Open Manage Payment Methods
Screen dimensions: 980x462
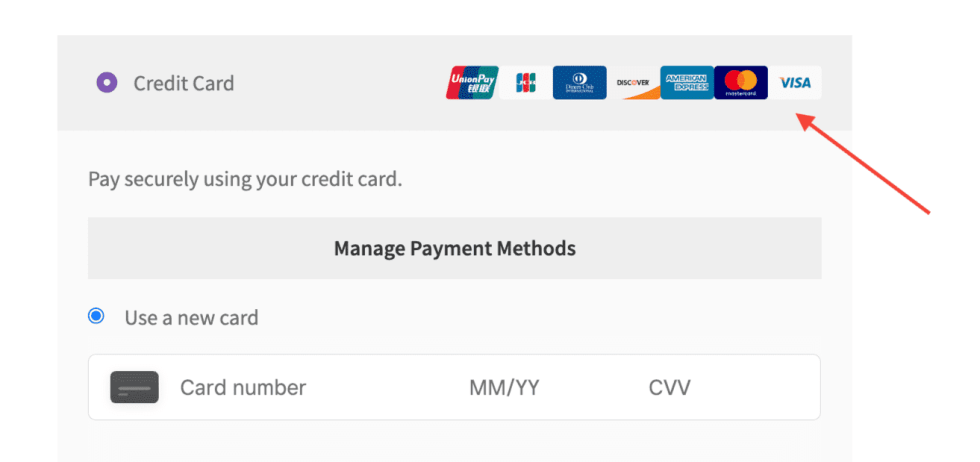point(455,248)
